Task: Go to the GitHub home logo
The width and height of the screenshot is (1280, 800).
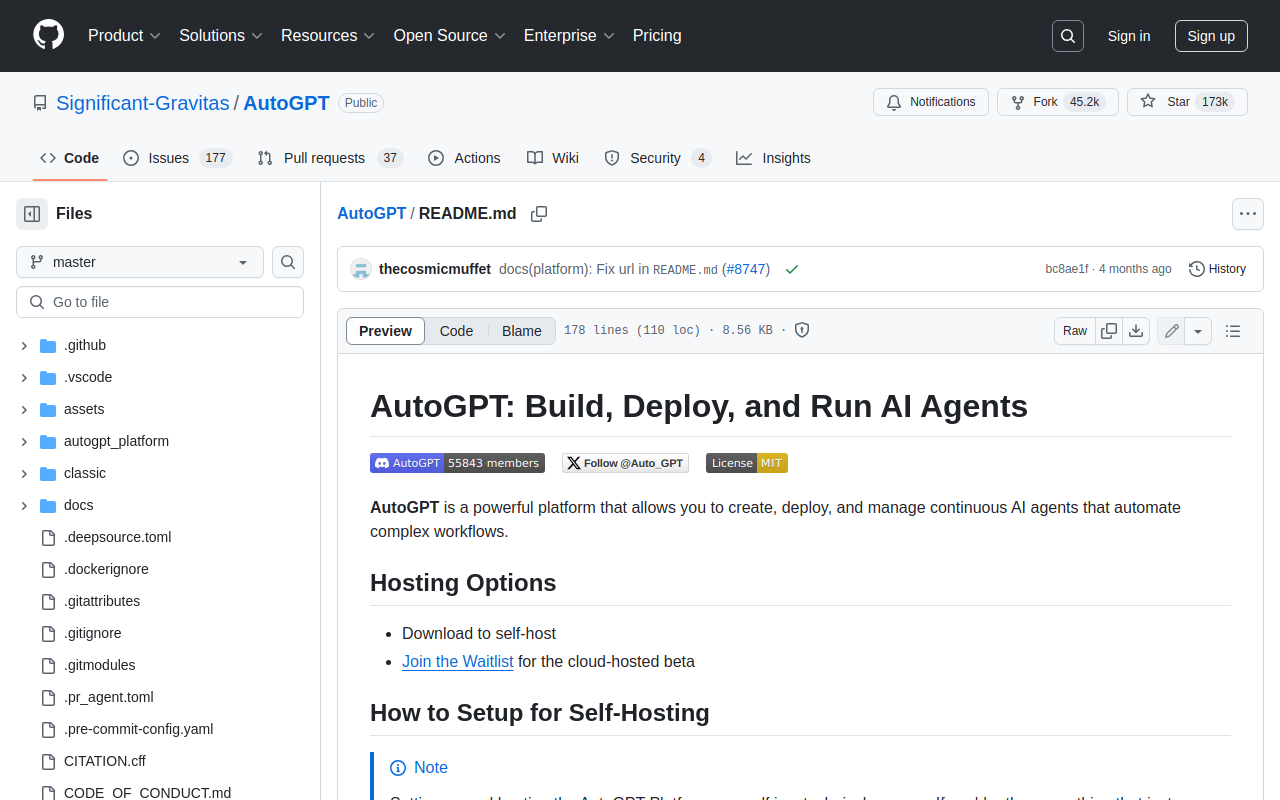Action: coord(48,35)
